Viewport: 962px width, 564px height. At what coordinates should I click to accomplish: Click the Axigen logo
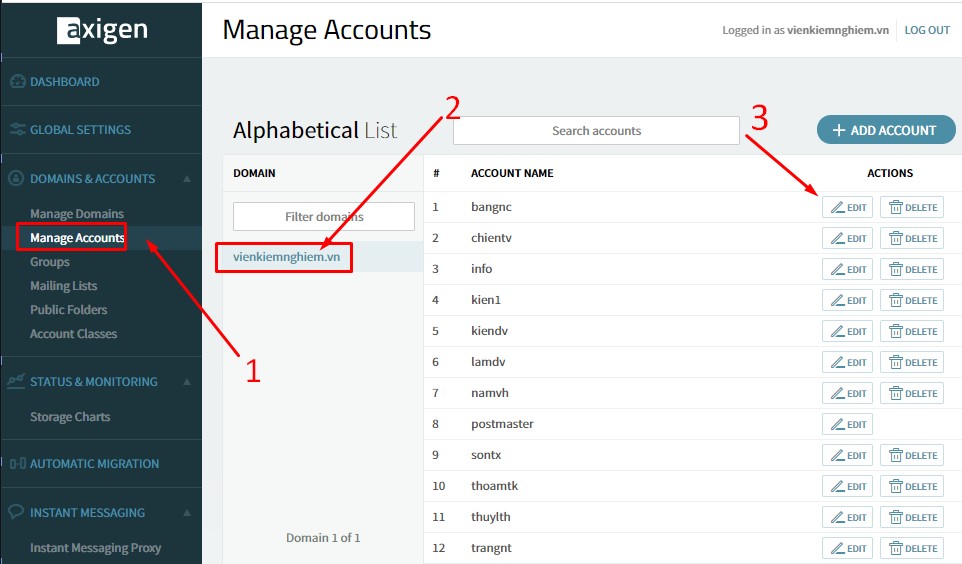(x=102, y=29)
